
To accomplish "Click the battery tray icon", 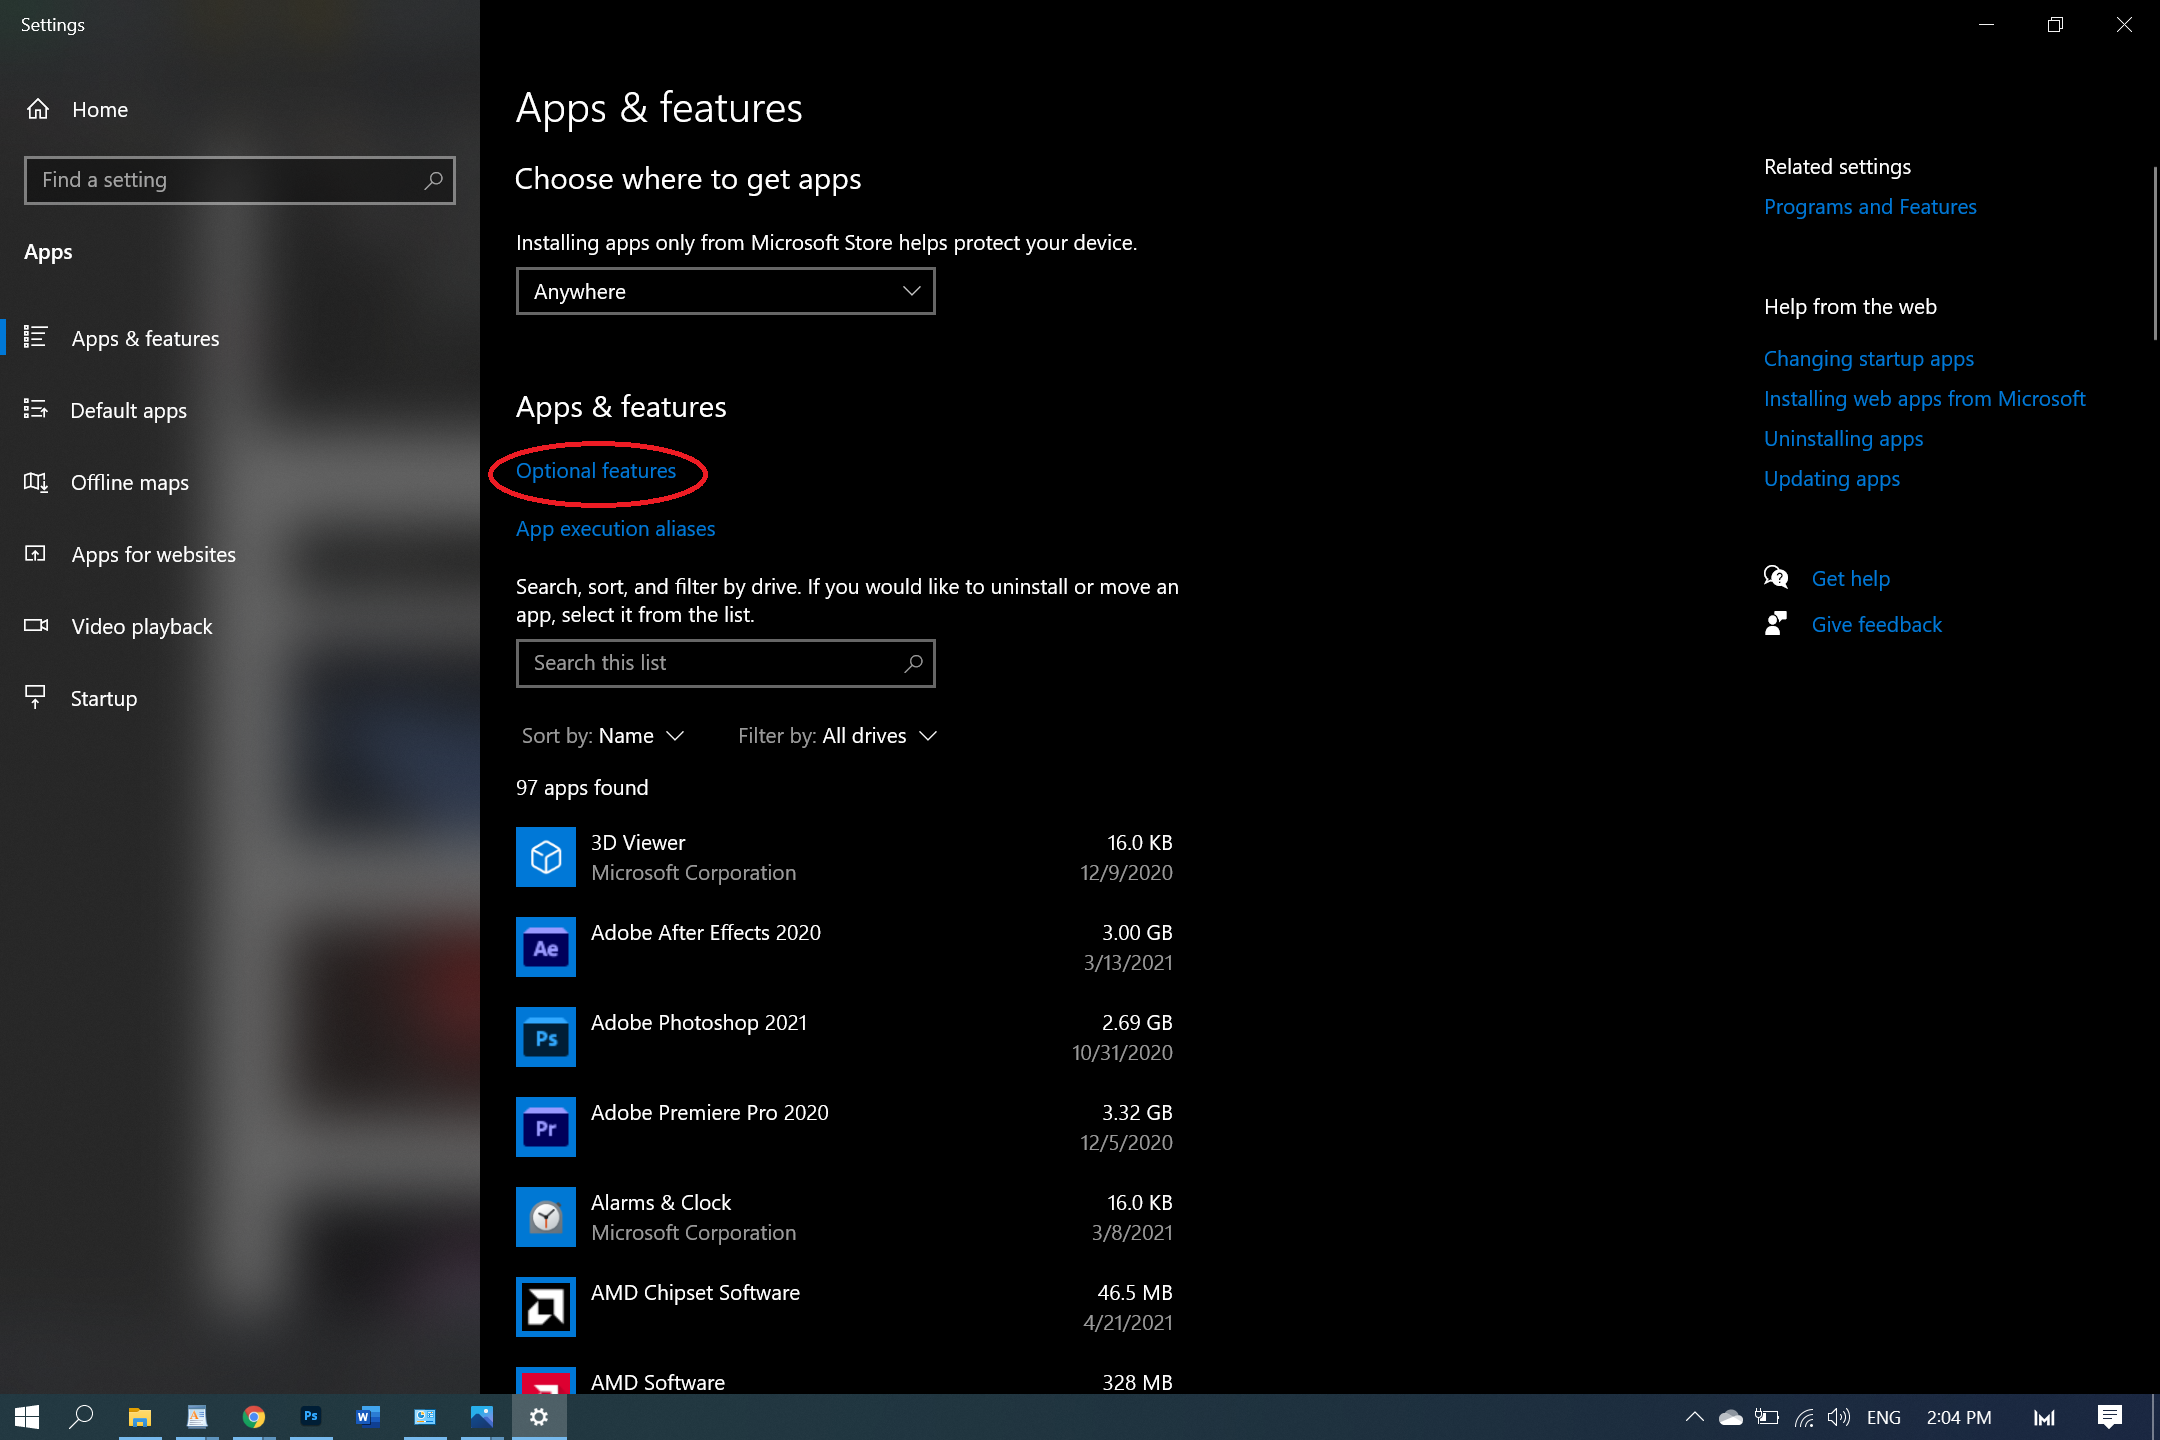I will (1767, 1417).
